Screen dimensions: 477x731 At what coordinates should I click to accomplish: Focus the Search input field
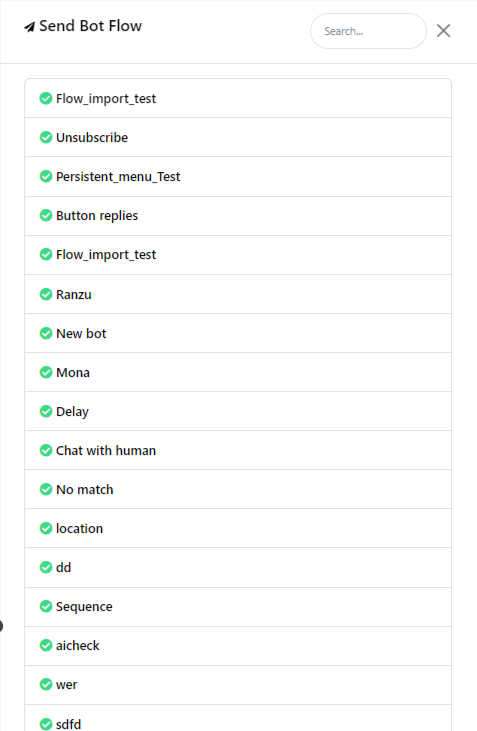tap(368, 31)
